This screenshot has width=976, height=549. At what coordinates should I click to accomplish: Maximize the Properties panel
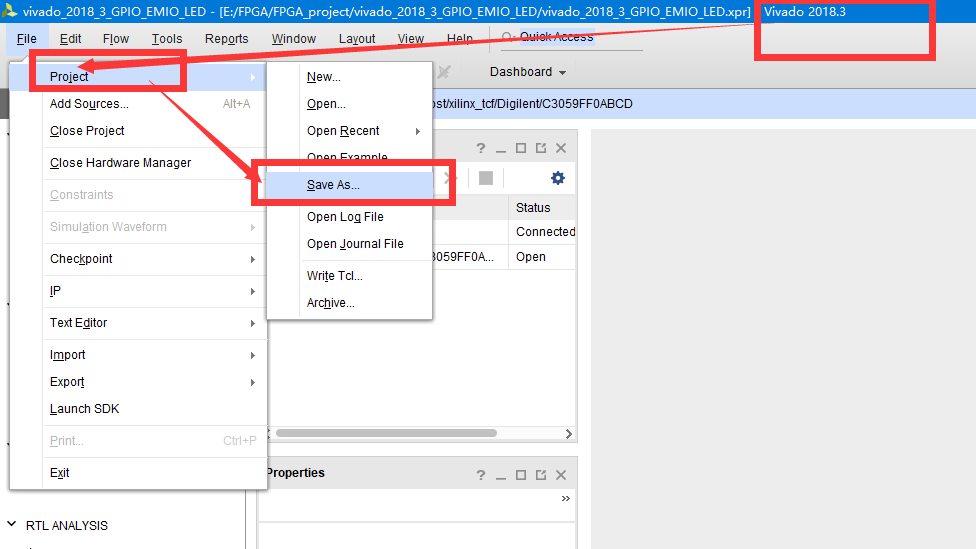tap(521, 475)
